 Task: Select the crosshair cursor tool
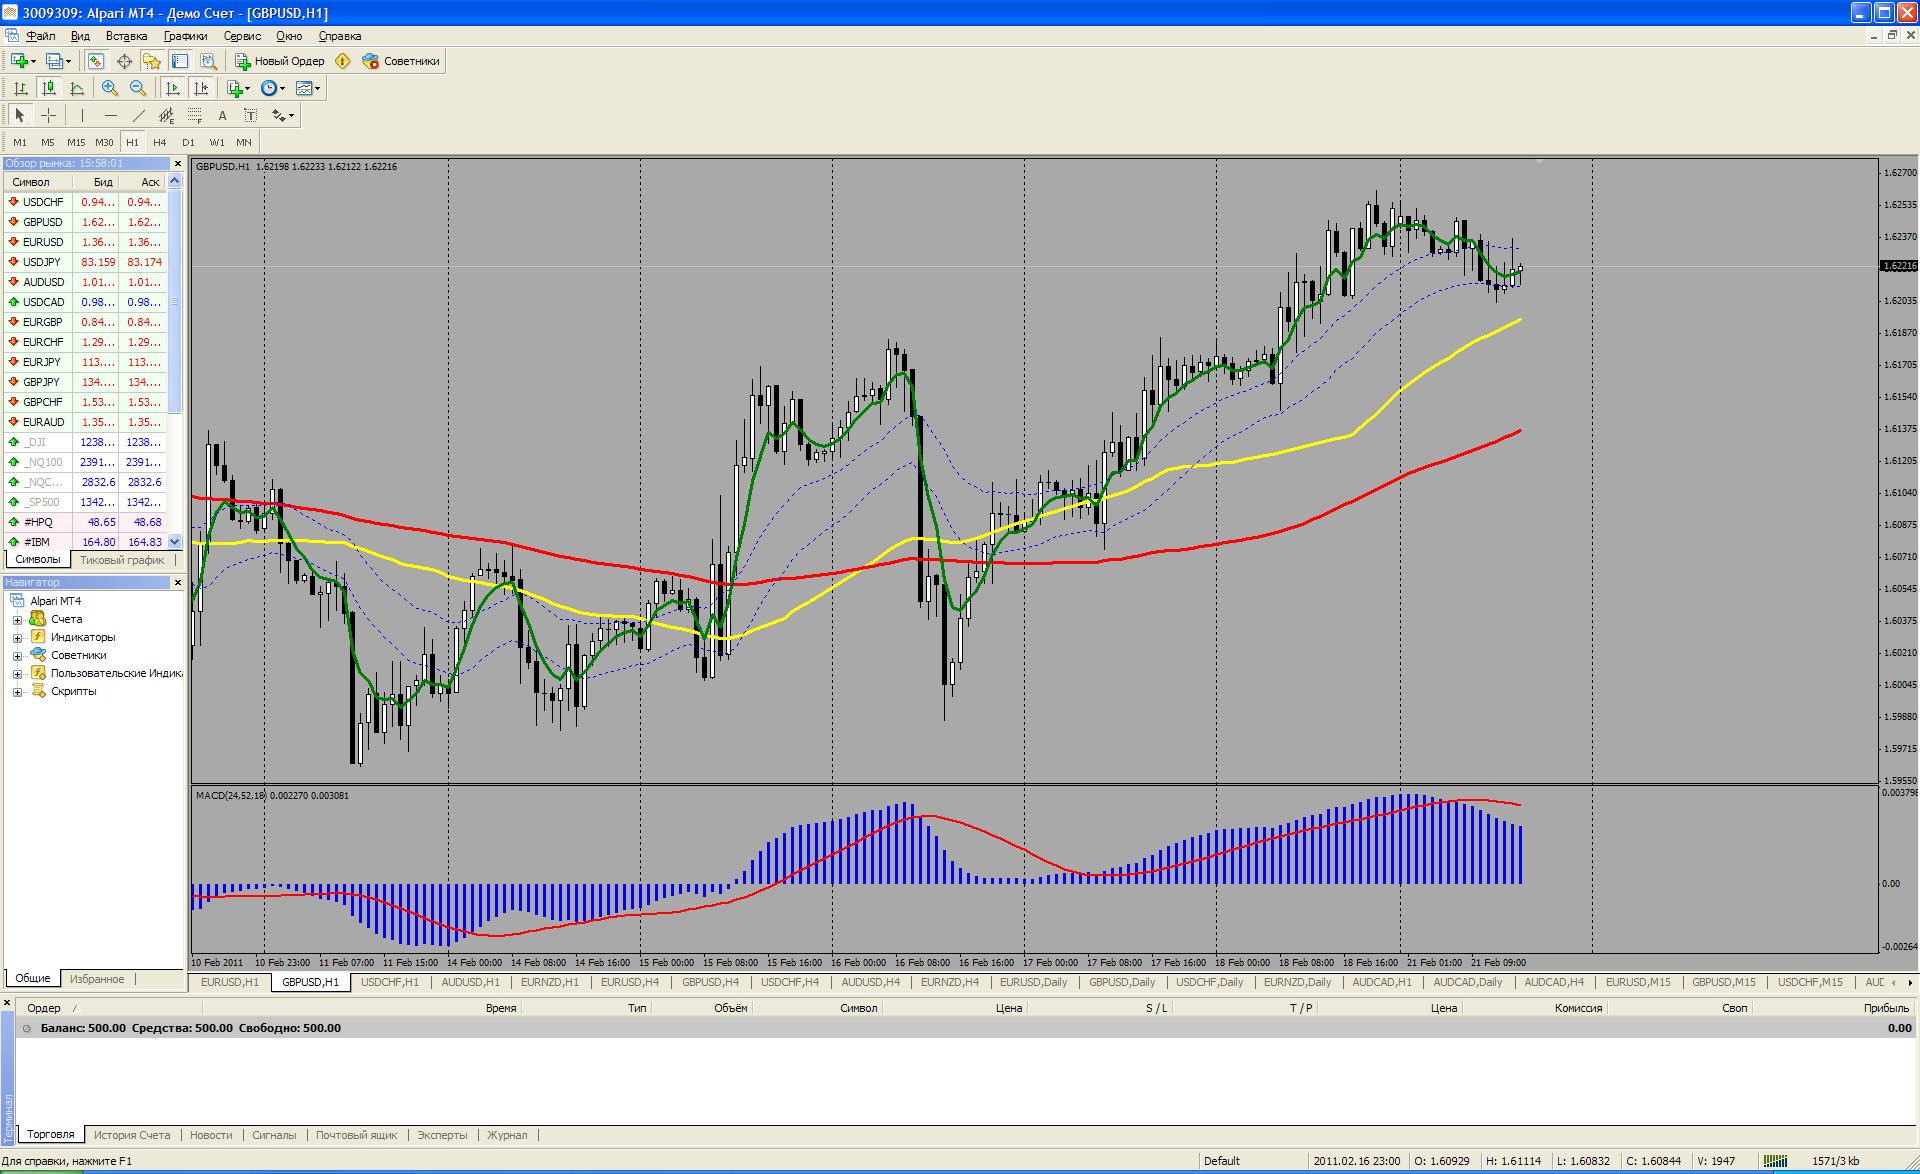48,116
